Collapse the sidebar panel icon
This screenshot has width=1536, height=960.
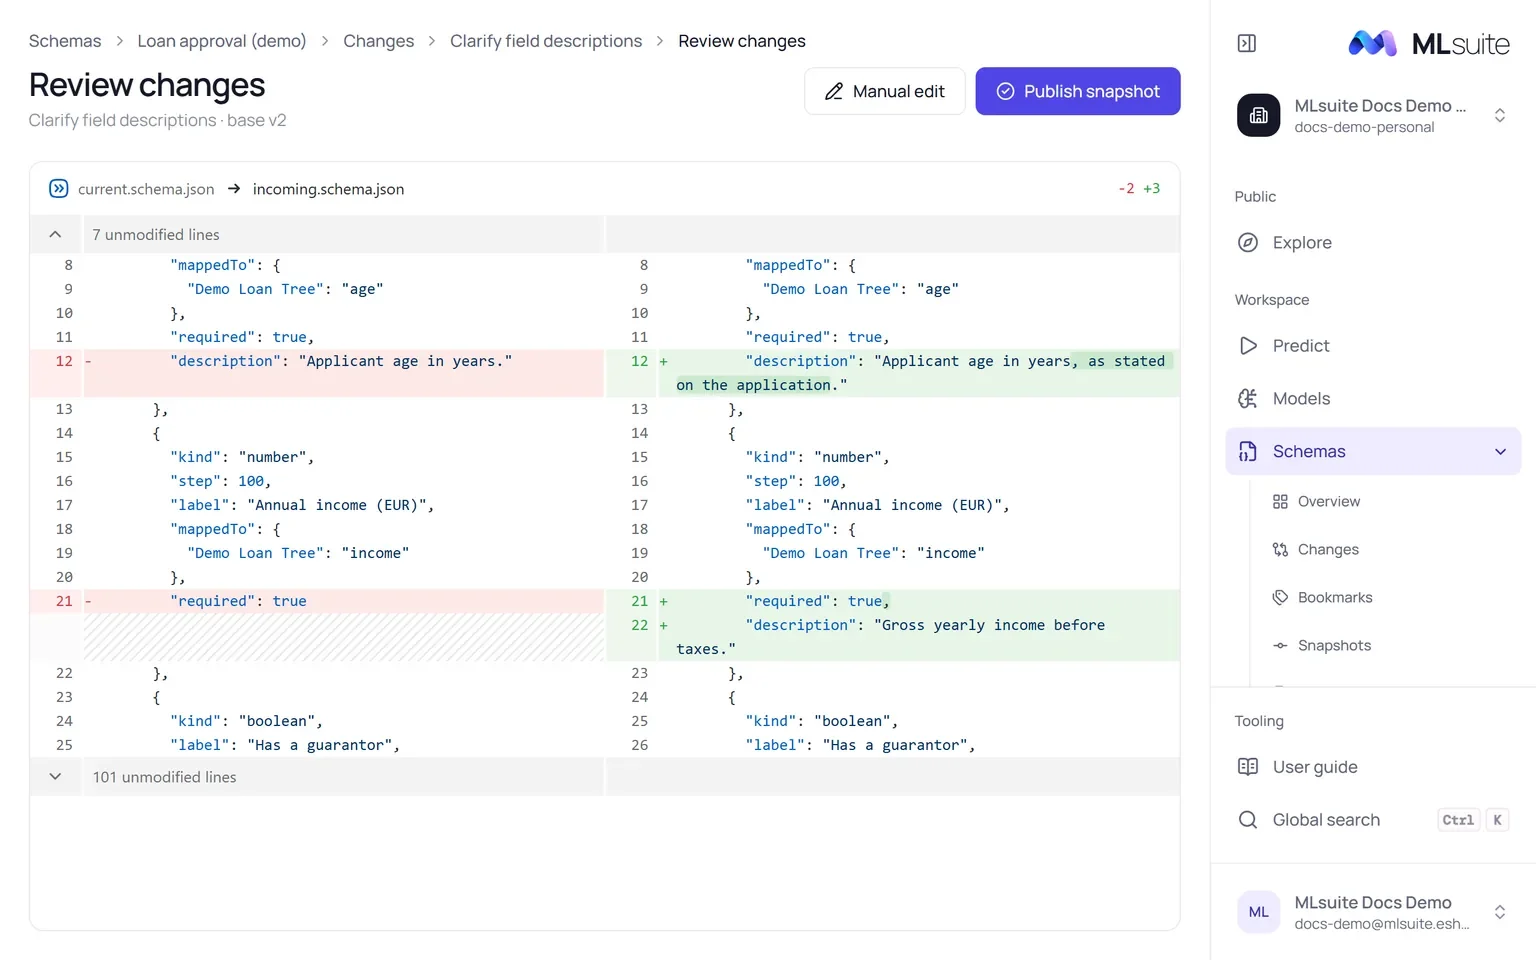1247,43
